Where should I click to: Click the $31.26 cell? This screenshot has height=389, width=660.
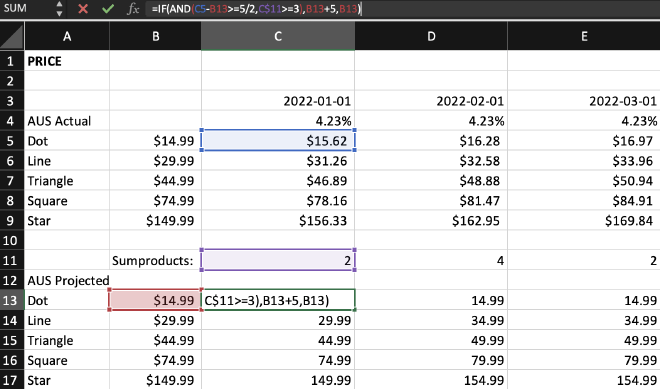(278, 161)
